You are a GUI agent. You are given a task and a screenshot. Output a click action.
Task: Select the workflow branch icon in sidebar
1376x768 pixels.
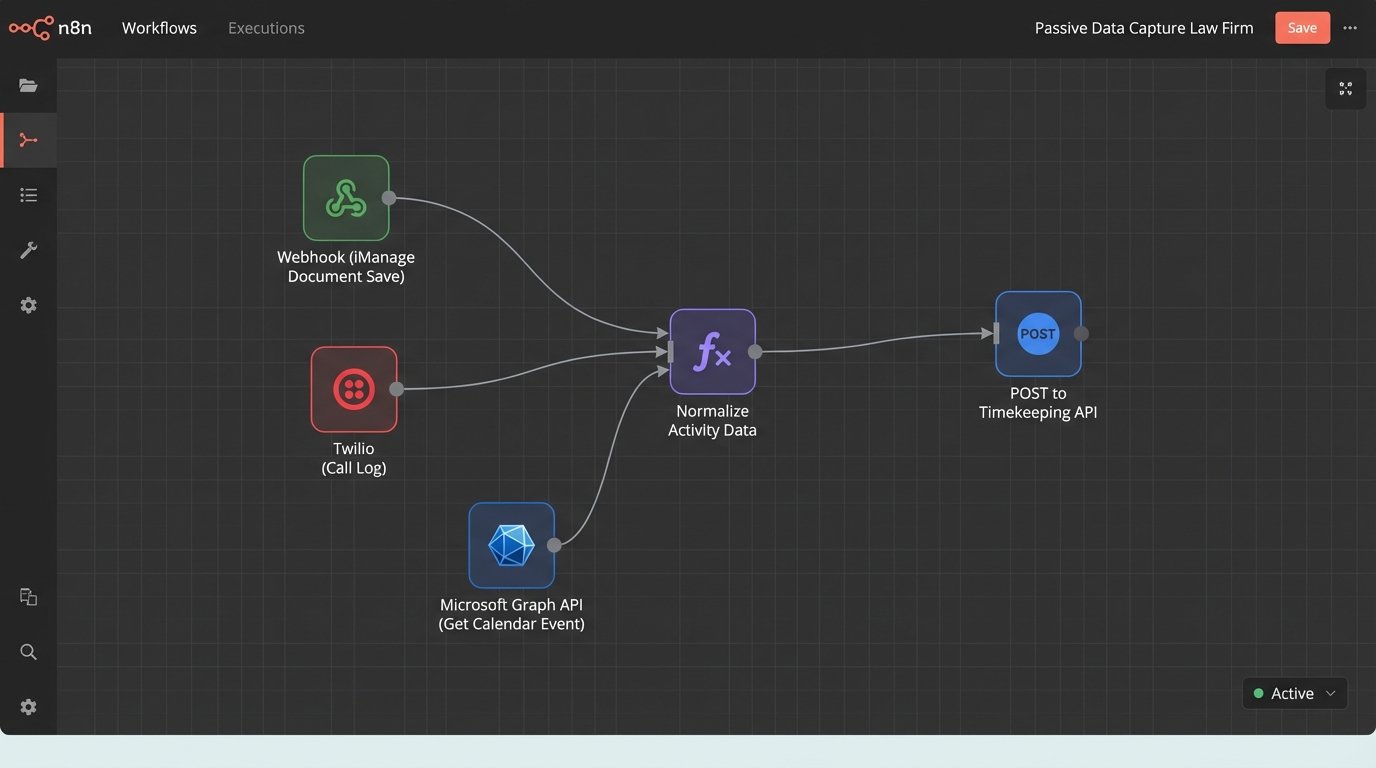[28, 140]
